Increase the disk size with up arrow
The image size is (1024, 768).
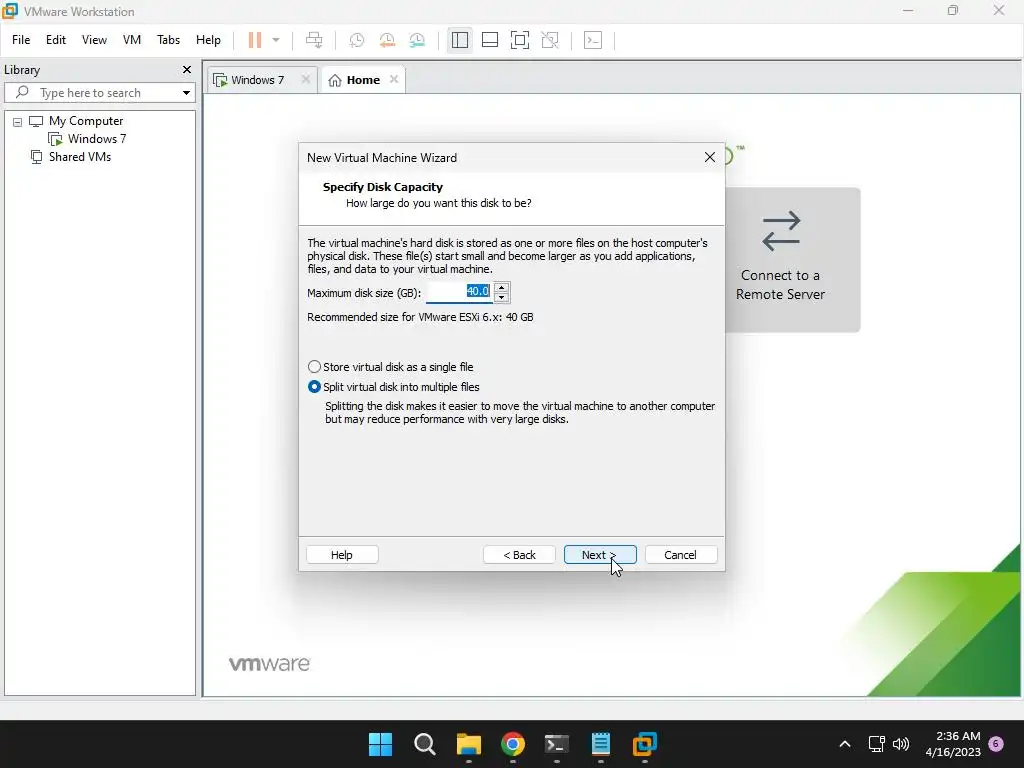[x=502, y=287]
